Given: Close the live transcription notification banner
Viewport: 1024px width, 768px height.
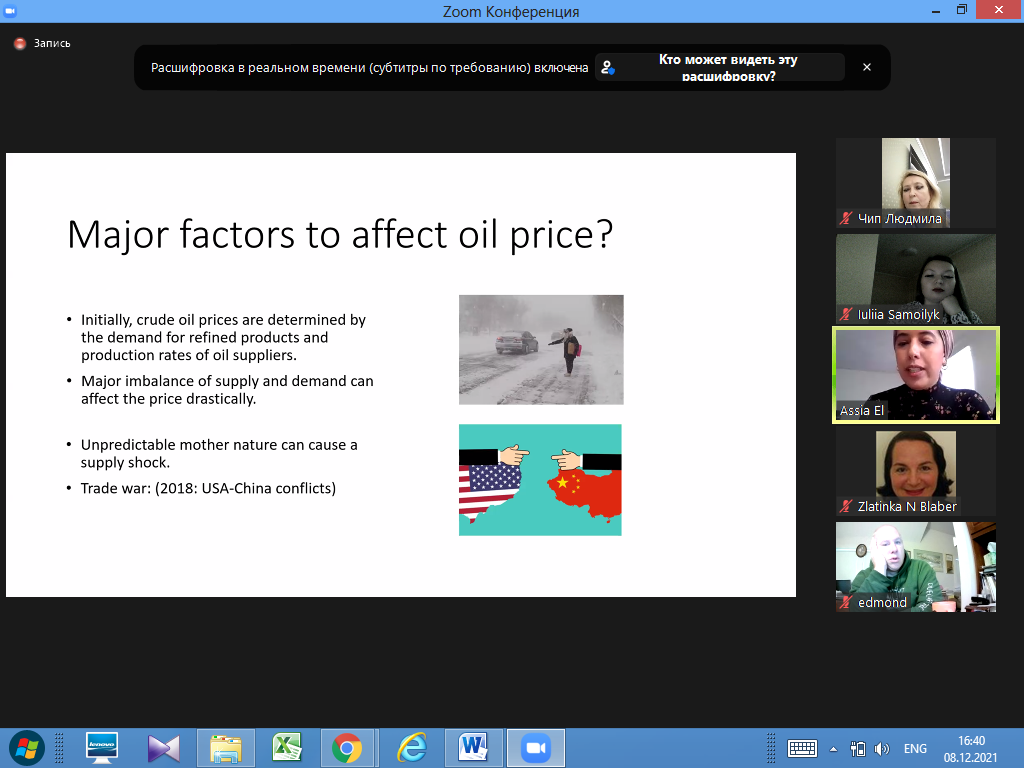Looking at the screenshot, I should click(x=867, y=67).
